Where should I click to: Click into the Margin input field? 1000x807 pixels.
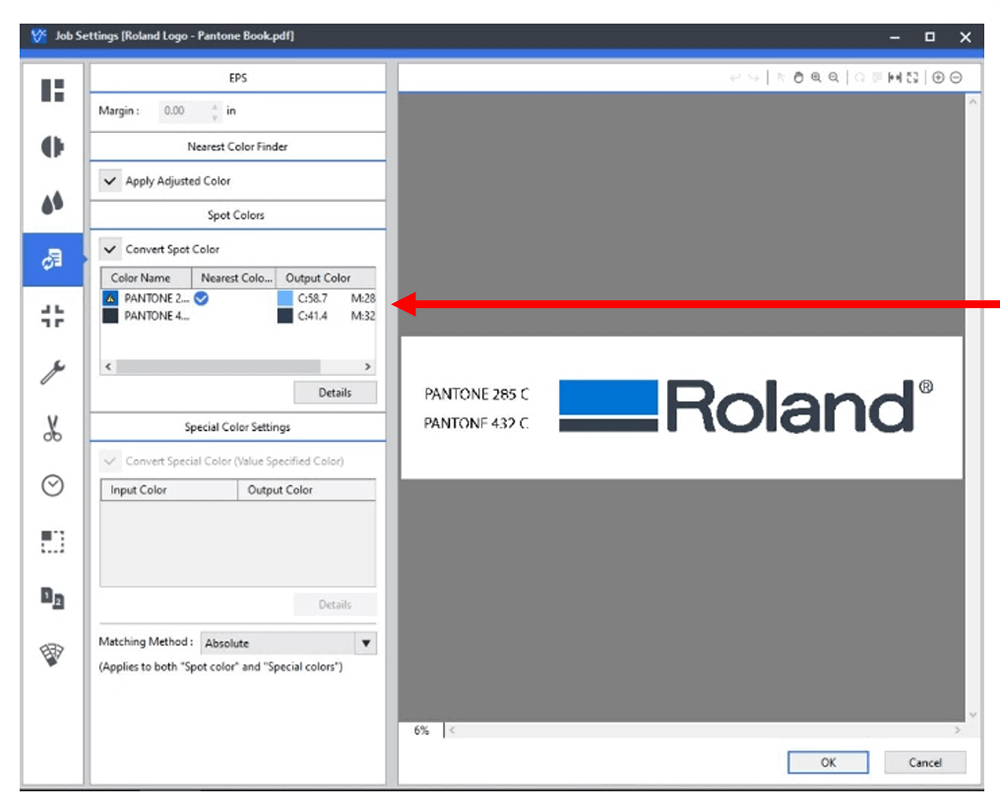(185, 111)
